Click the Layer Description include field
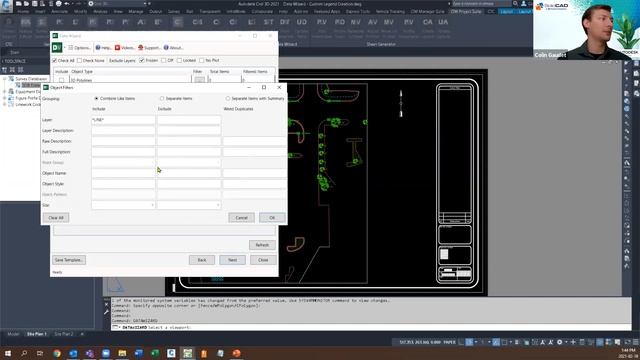This screenshot has width=640, height=360. (x=123, y=131)
